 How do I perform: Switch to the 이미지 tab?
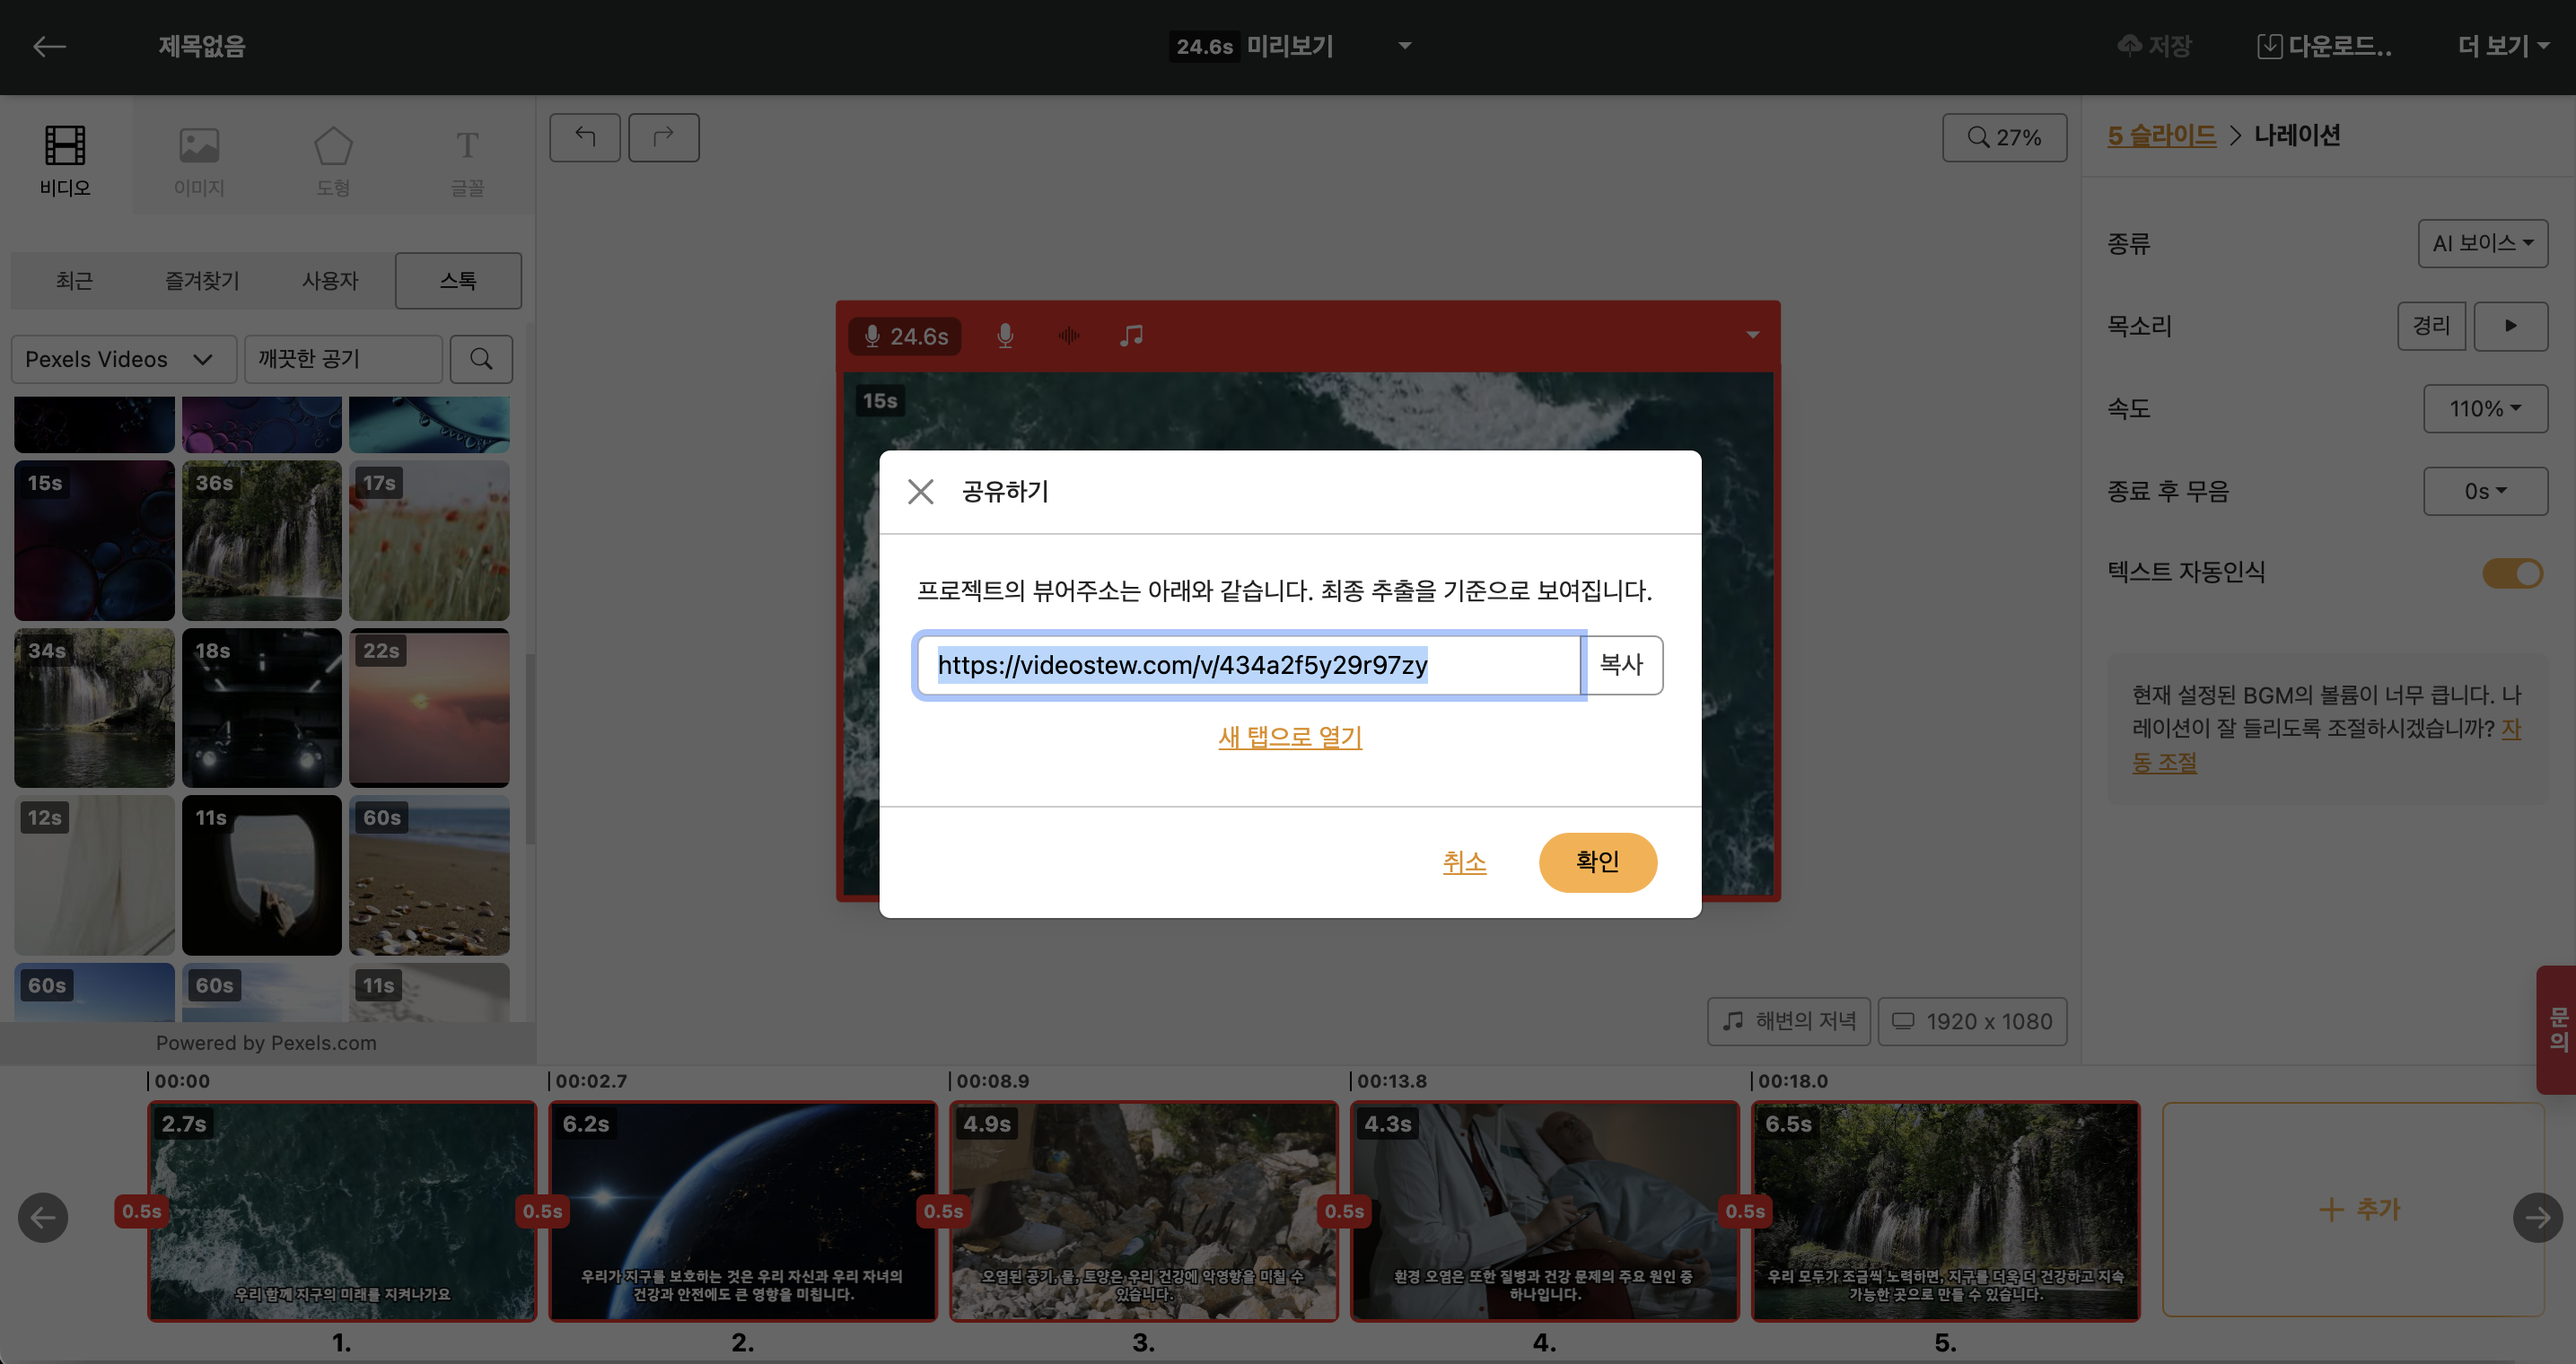coord(199,160)
